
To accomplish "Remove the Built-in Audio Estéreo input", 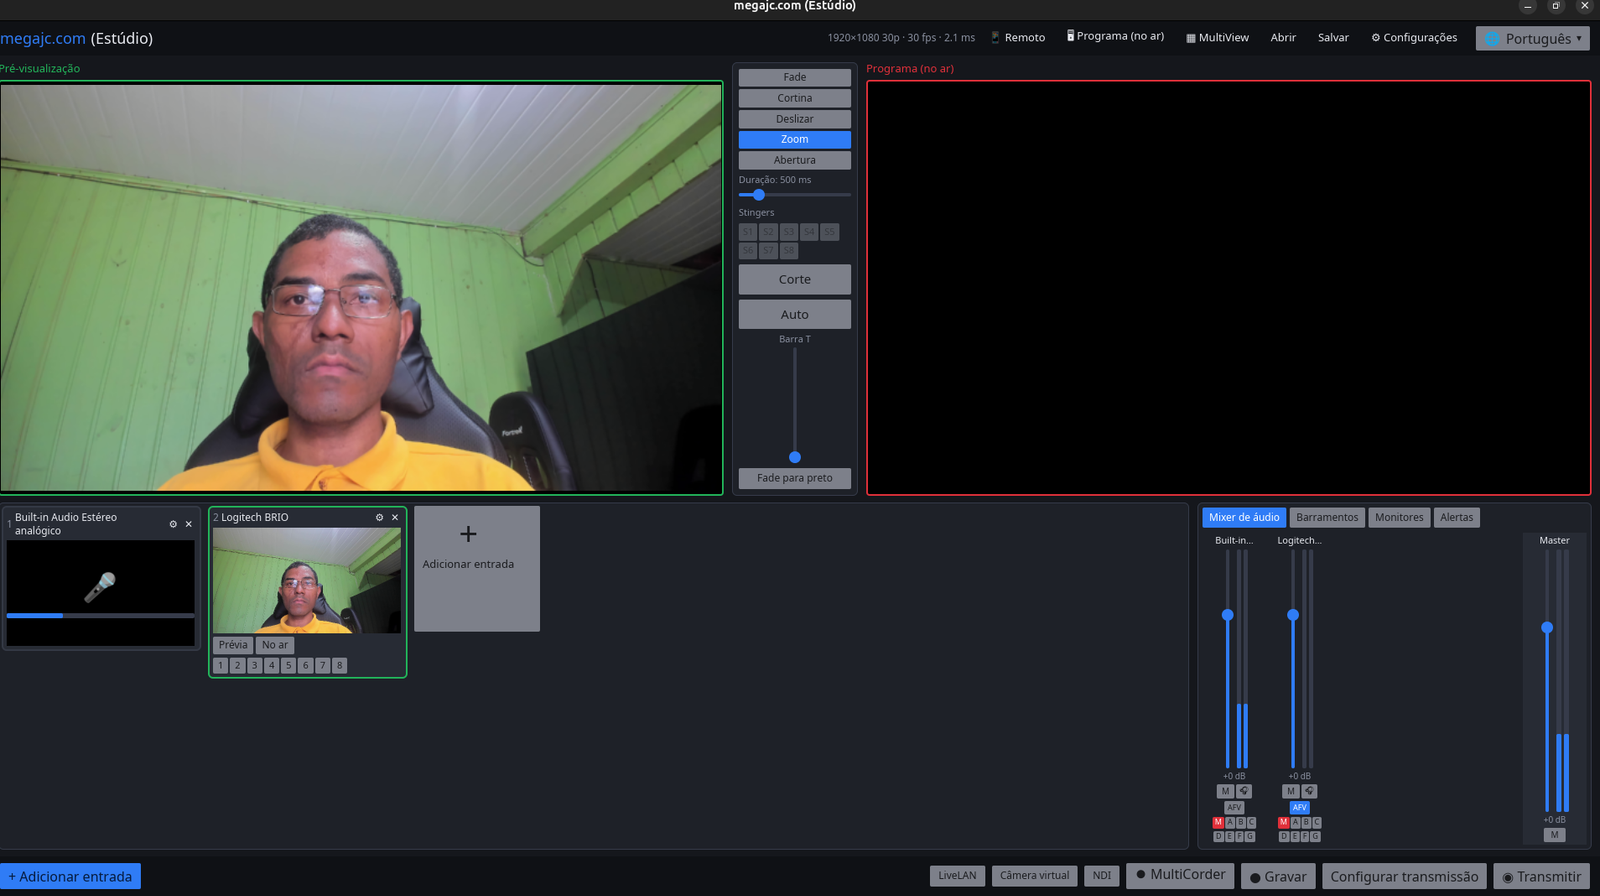I will point(189,524).
